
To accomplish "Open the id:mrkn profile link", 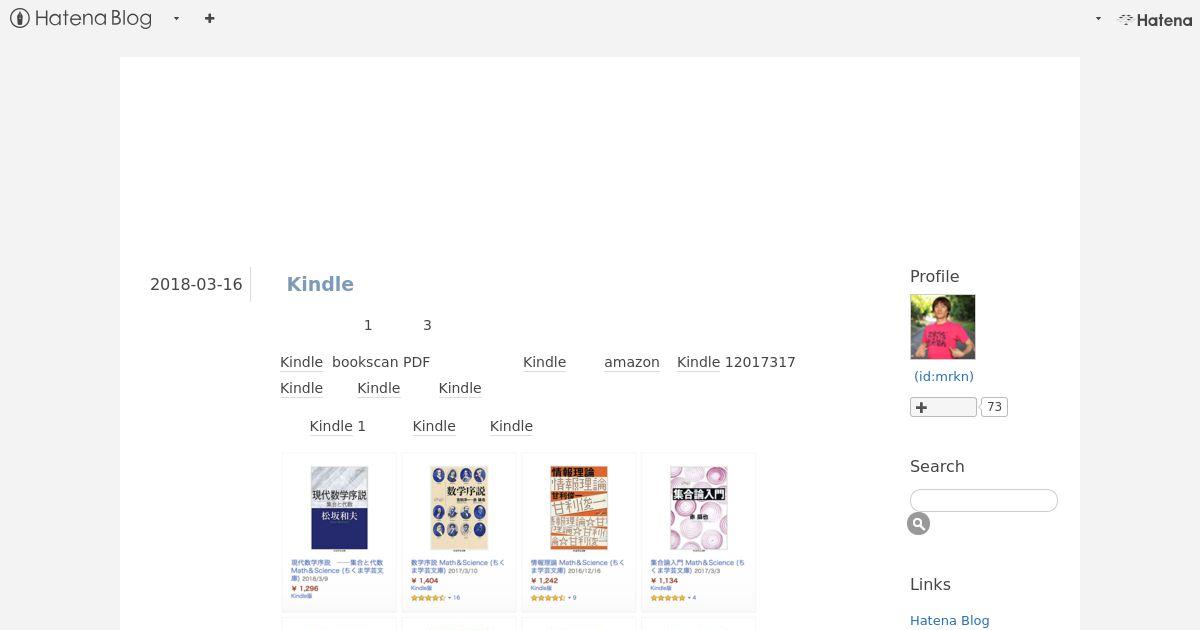I will coord(944,376).
